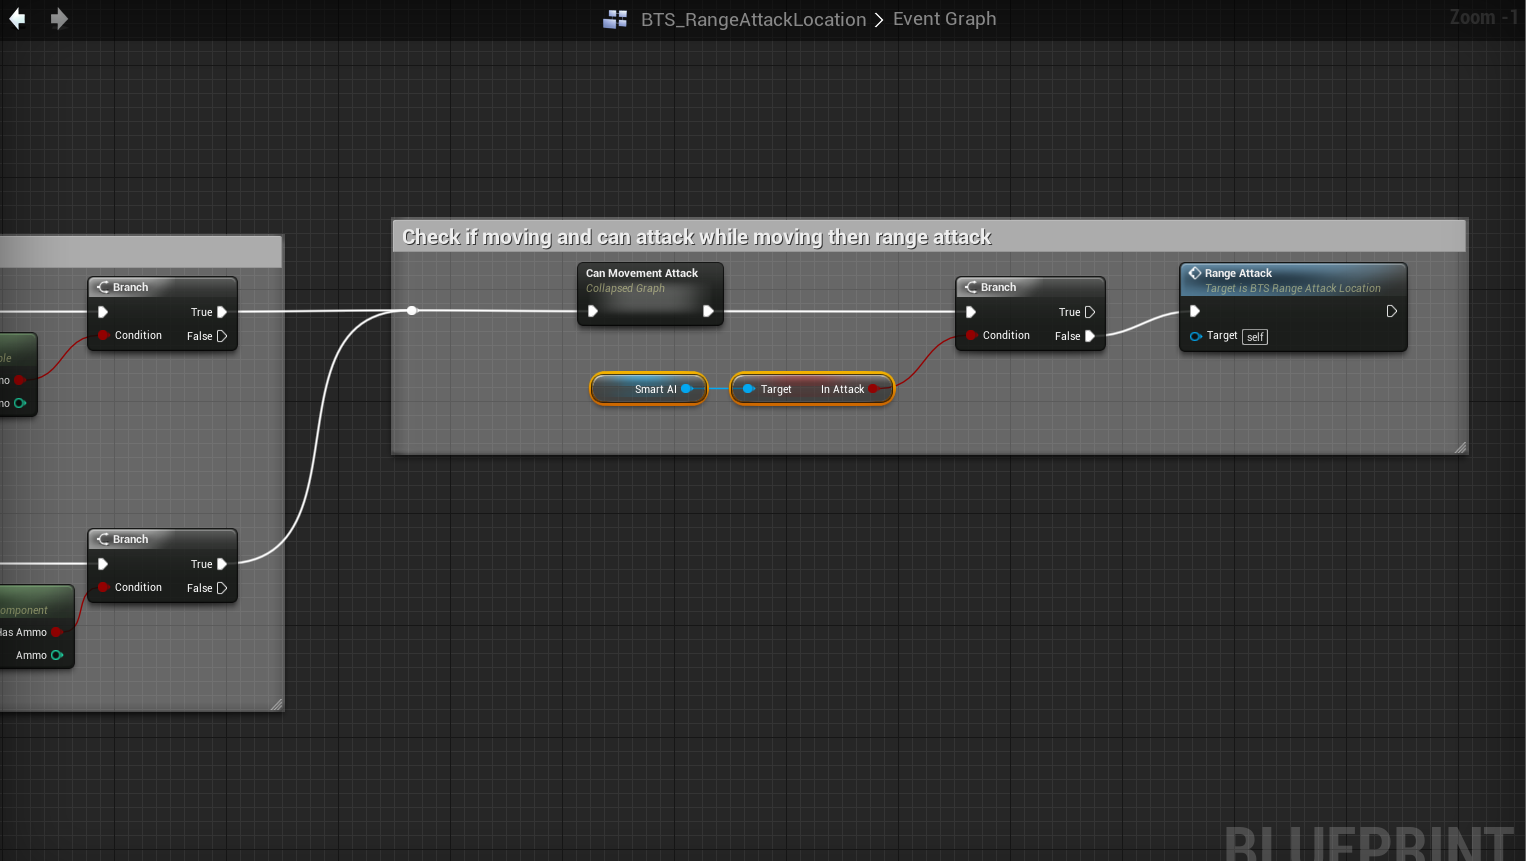This screenshot has width=1526, height=861.
Task: Click the In Attack boolean output pin
Action: [874, 389]
